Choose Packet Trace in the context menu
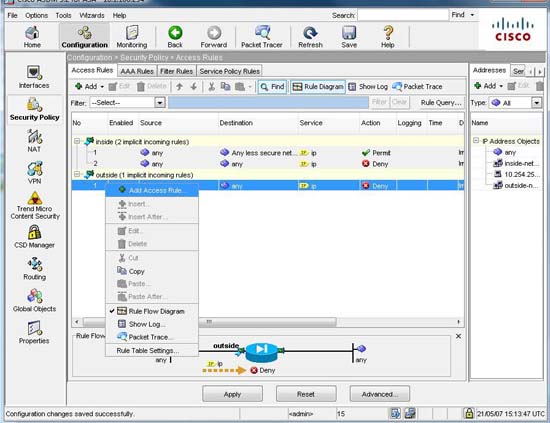Screen dimensions: 550x423 point(152,337)
